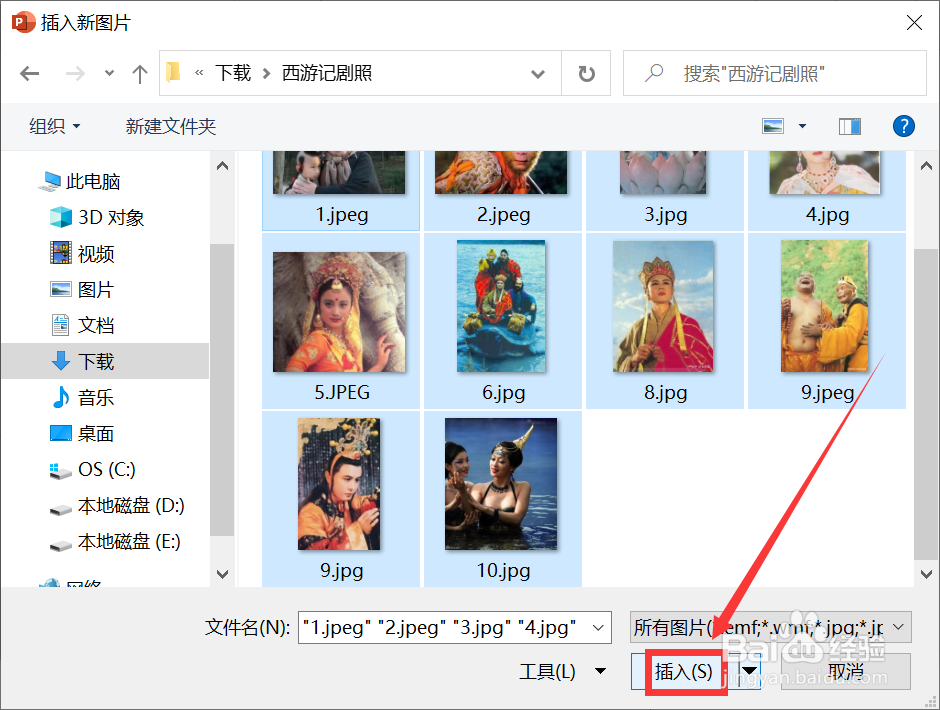Screen dimensions: 940x710
Task: Select the 4.jpg thumbnail
Action: [x=827, y=190]
